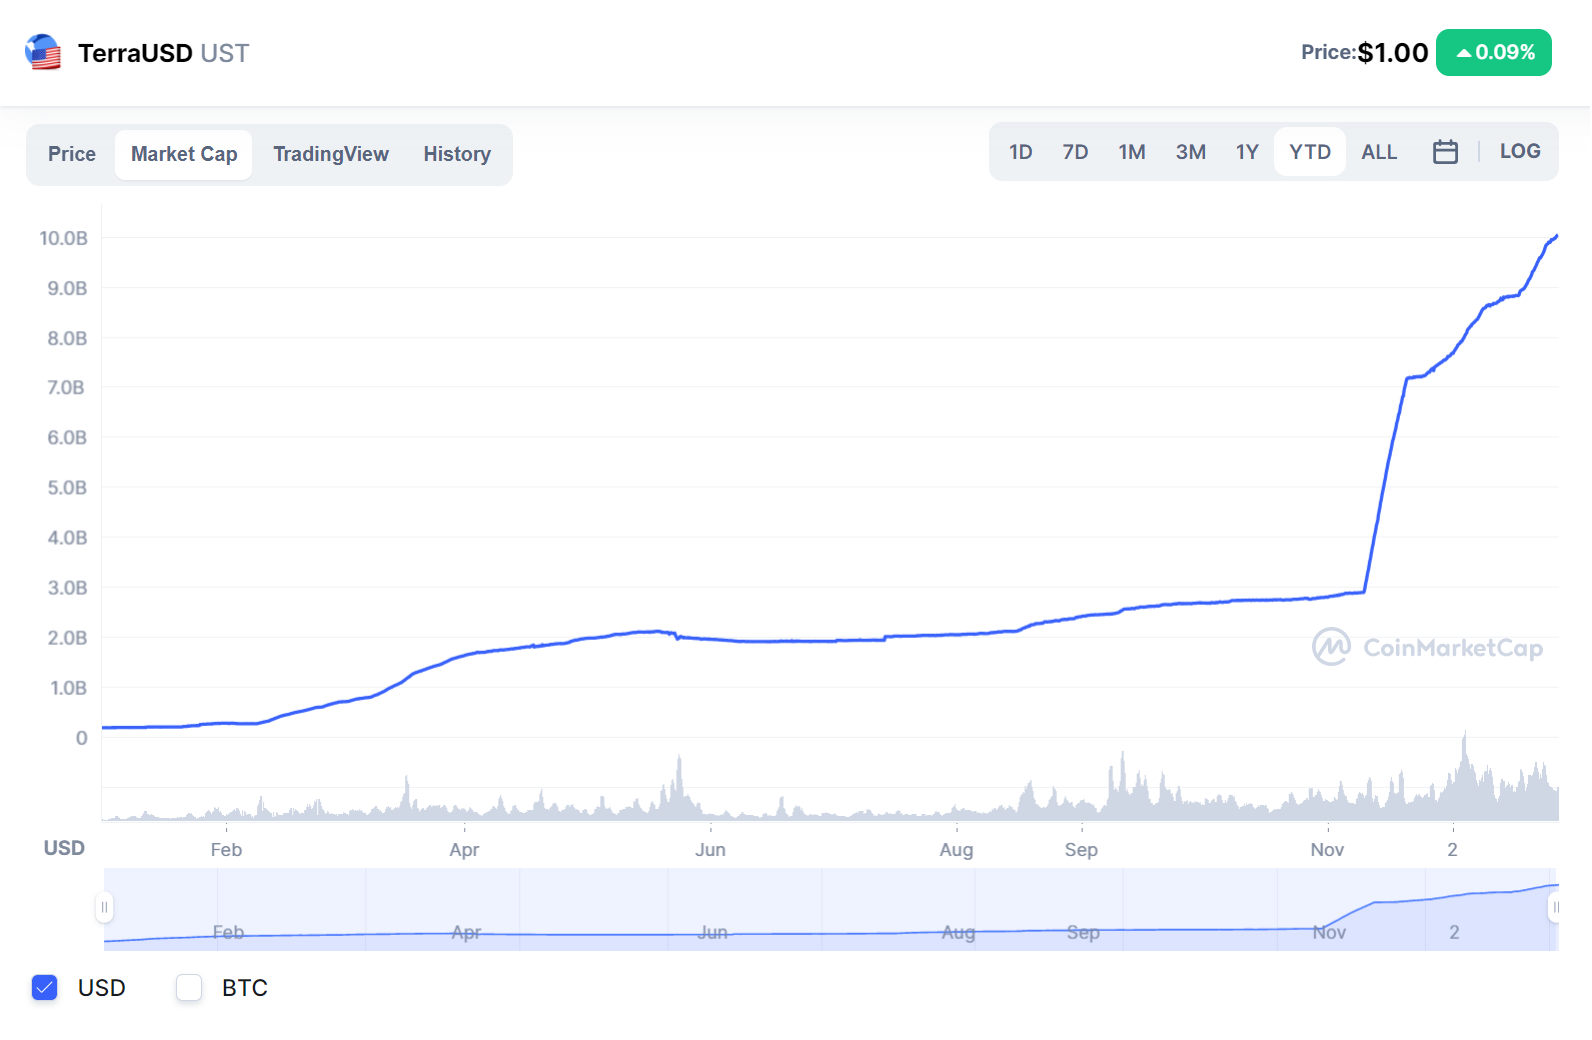Image resolution: width=1592 pixels, height=1040 pixels.
Task: Click the Apr marker in range navigator
Action: 466,933
